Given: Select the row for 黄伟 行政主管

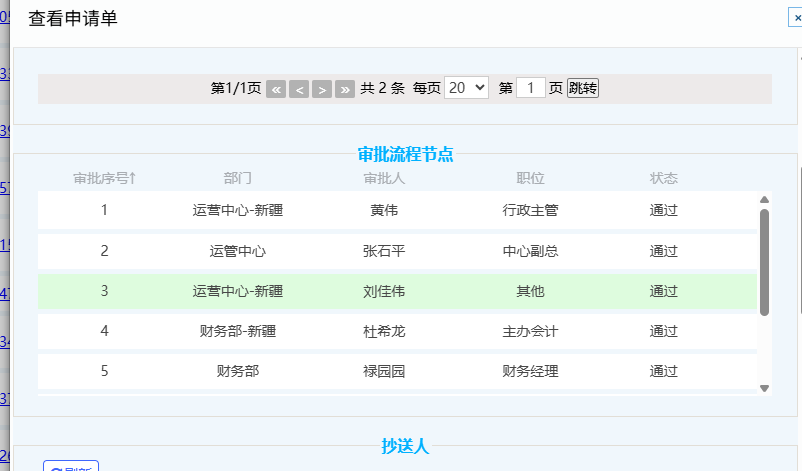Looking at the screenshot, I should point(384,211).
